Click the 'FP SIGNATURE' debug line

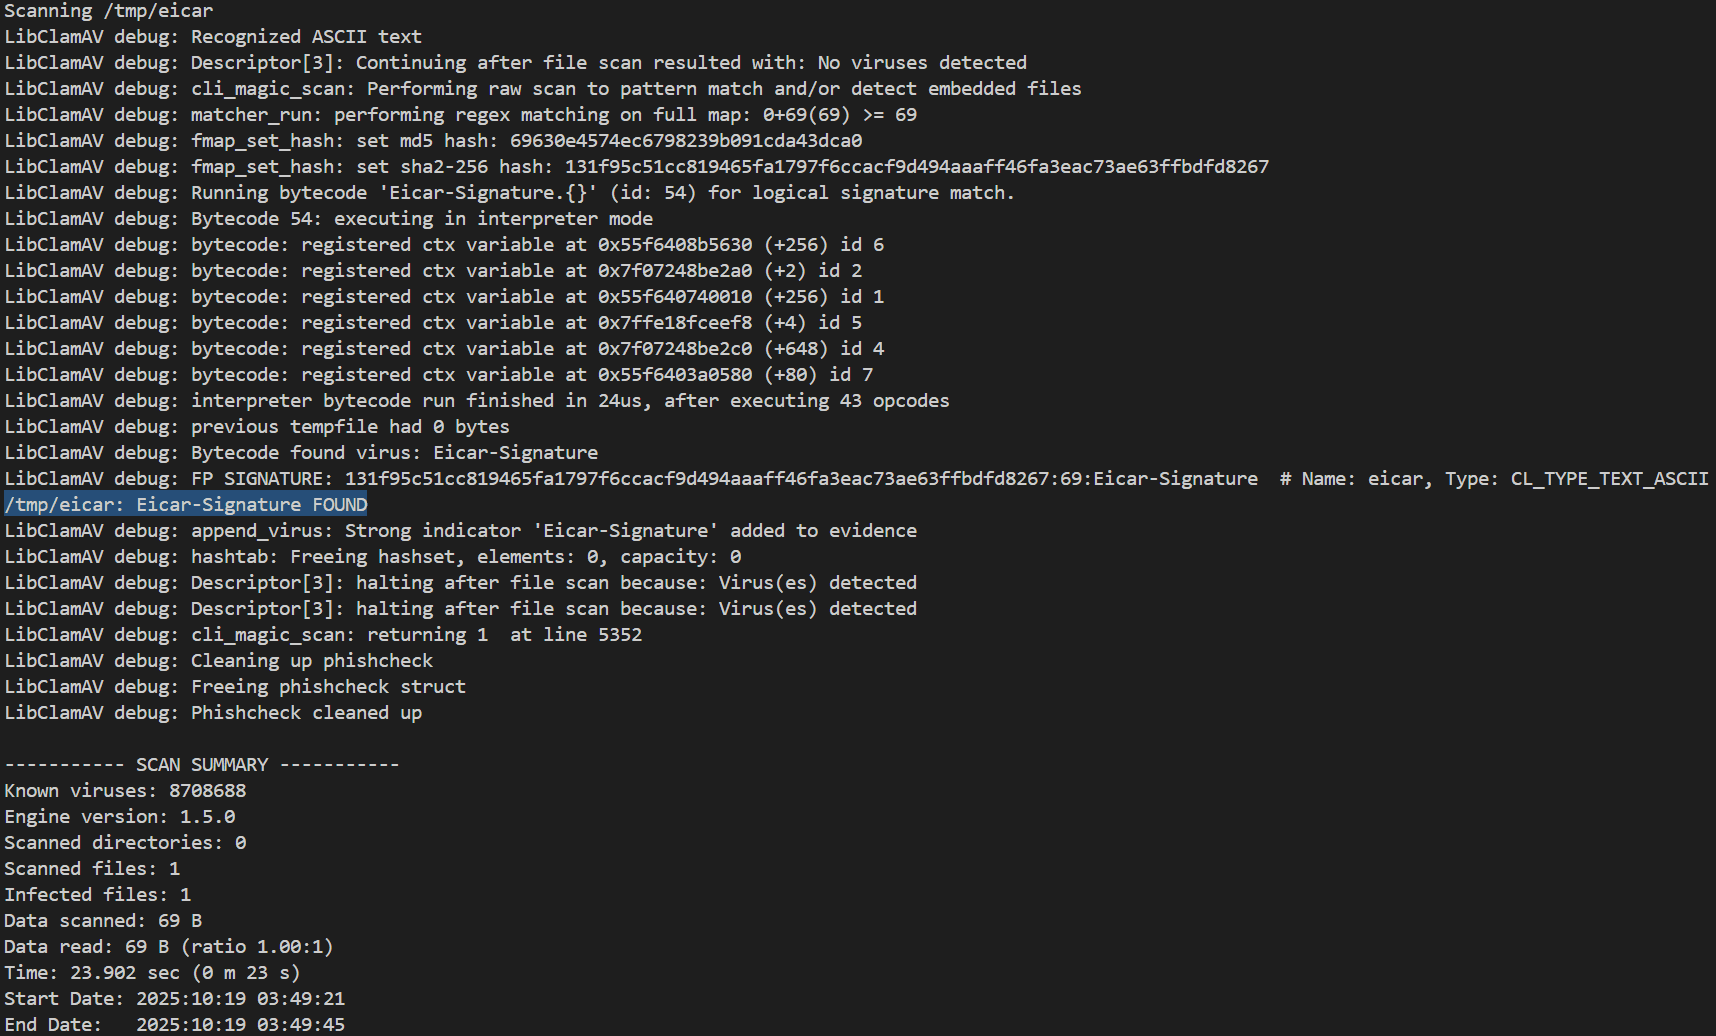pos(630,479)
